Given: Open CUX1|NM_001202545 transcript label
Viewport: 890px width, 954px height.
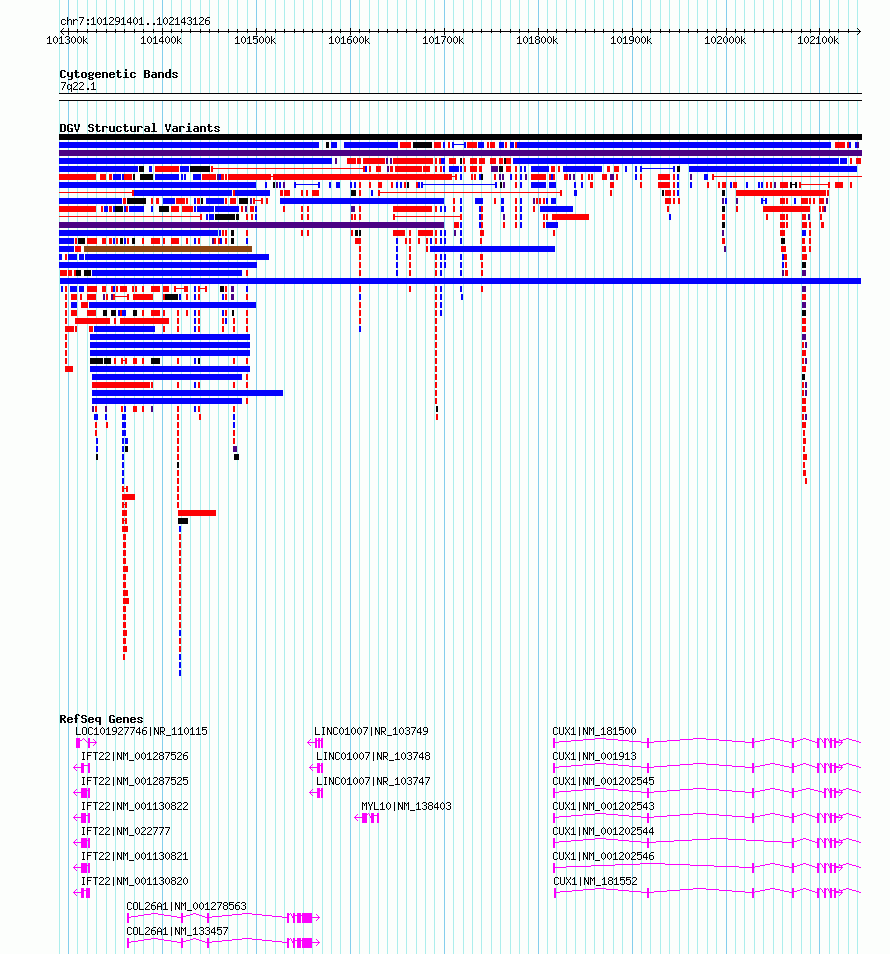Looking at the screenshot, I should (x=603, y=781).
